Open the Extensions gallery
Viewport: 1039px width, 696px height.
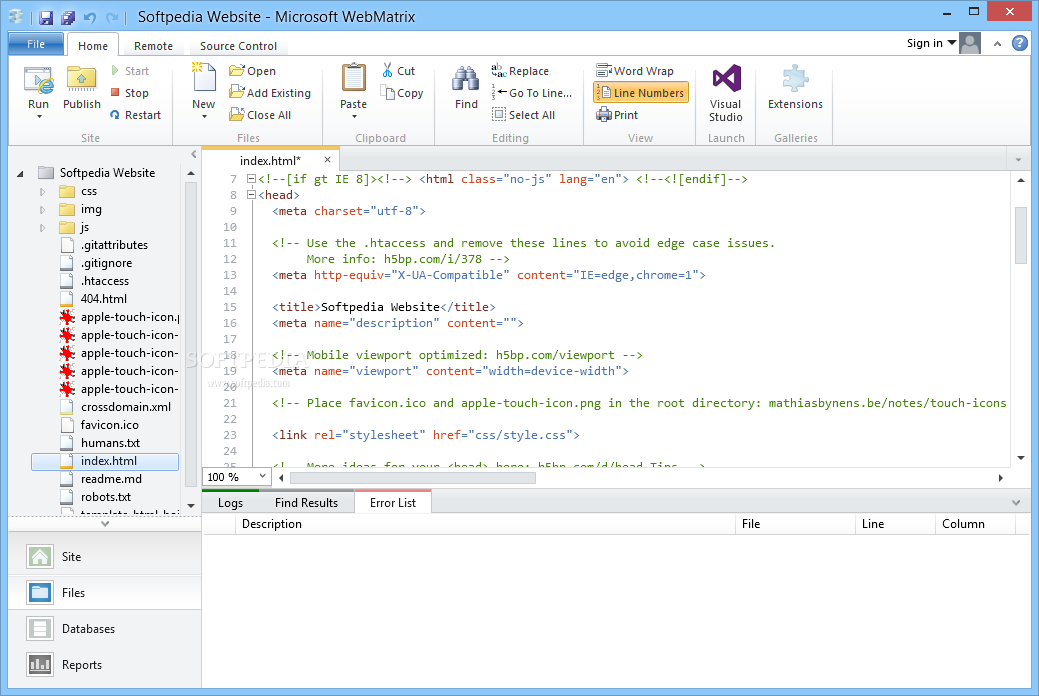click(x=795, y=86)
